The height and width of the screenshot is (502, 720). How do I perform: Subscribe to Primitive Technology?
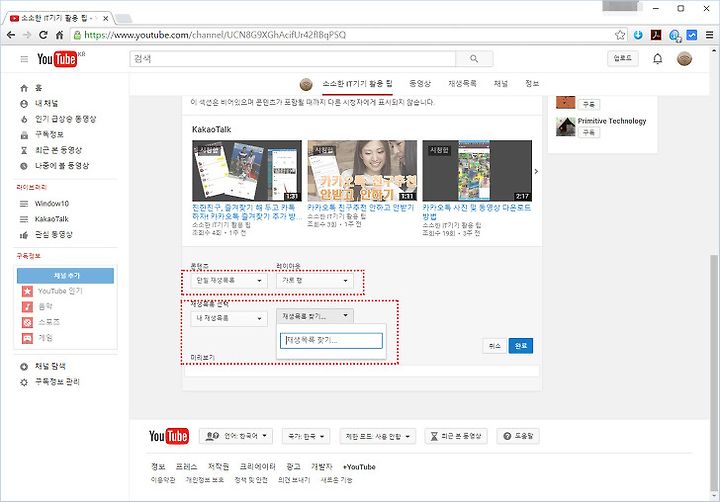pos(589,132)
